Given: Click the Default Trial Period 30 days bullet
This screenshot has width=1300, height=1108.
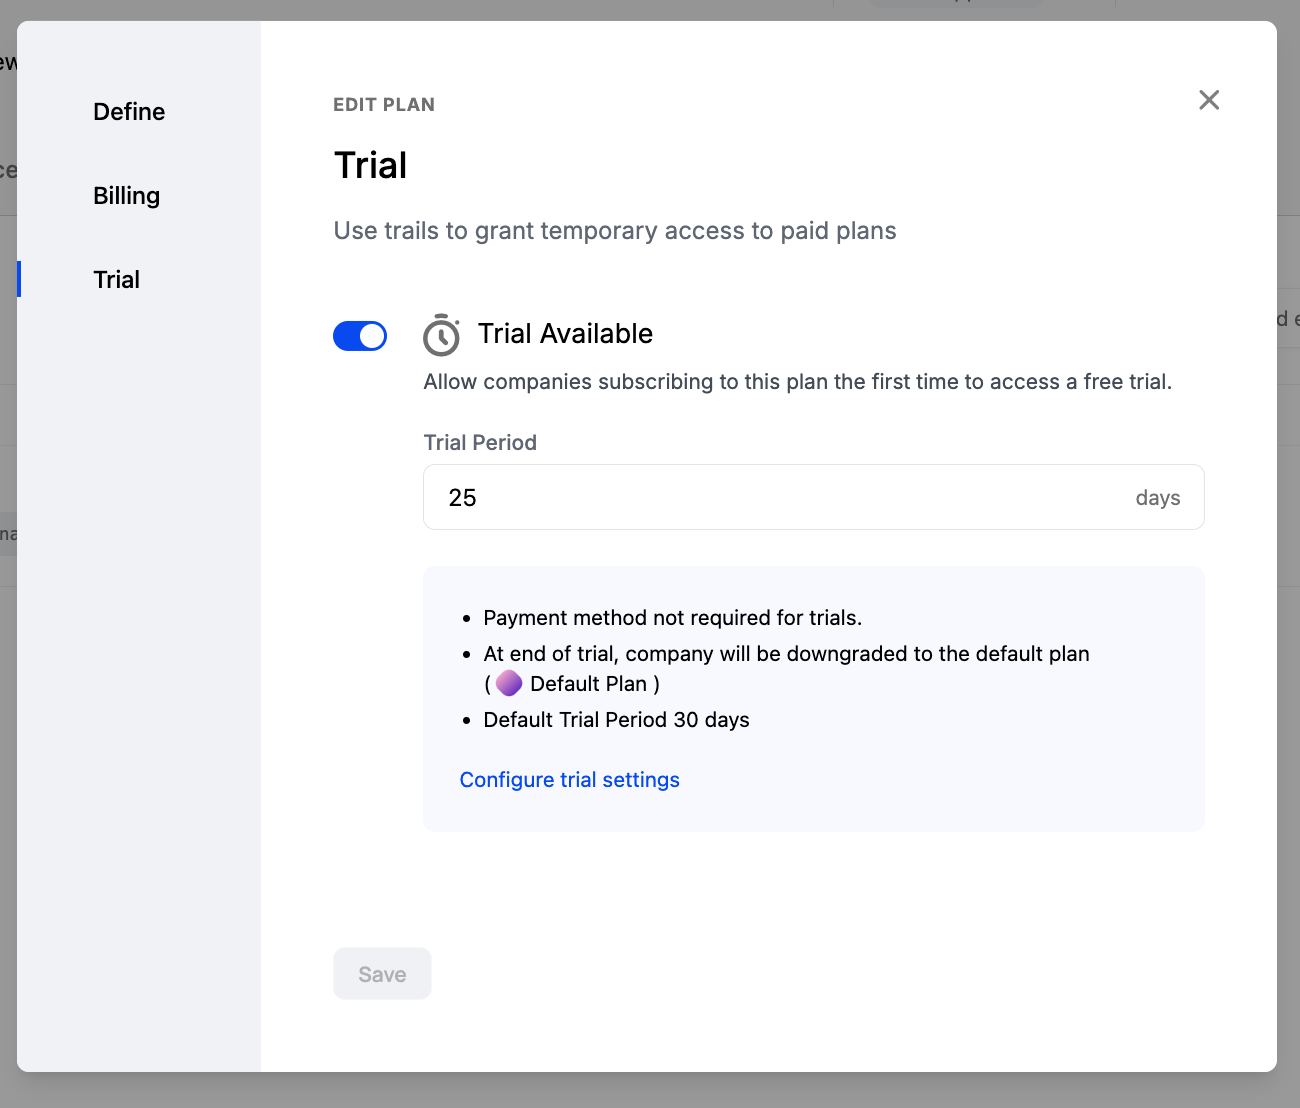Looking at the screenshot, I should point(616,720).
